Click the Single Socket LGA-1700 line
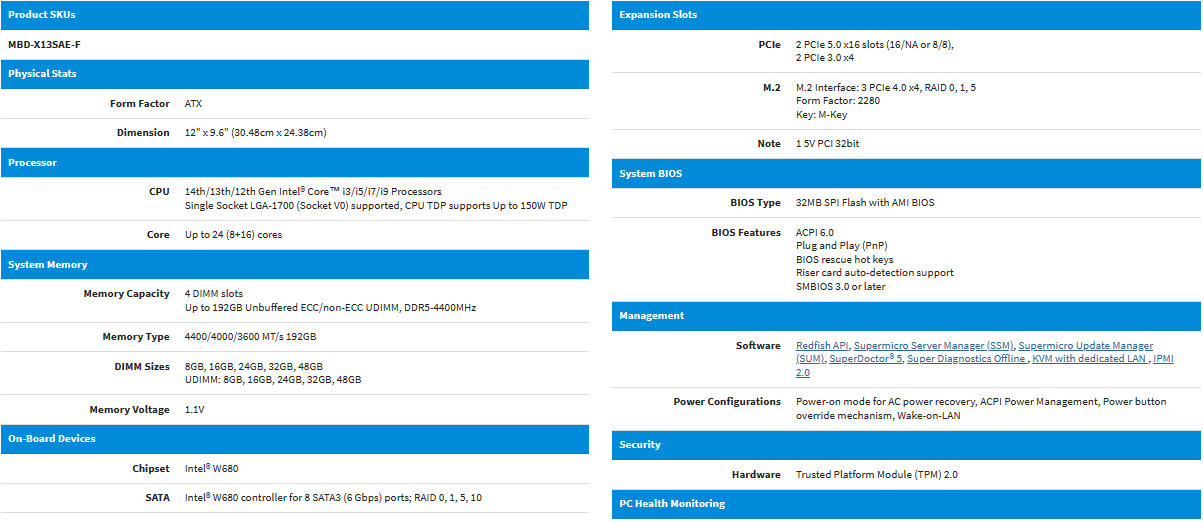The width and height of the screenshot is (1203, 522). click(x=376, y=206)
